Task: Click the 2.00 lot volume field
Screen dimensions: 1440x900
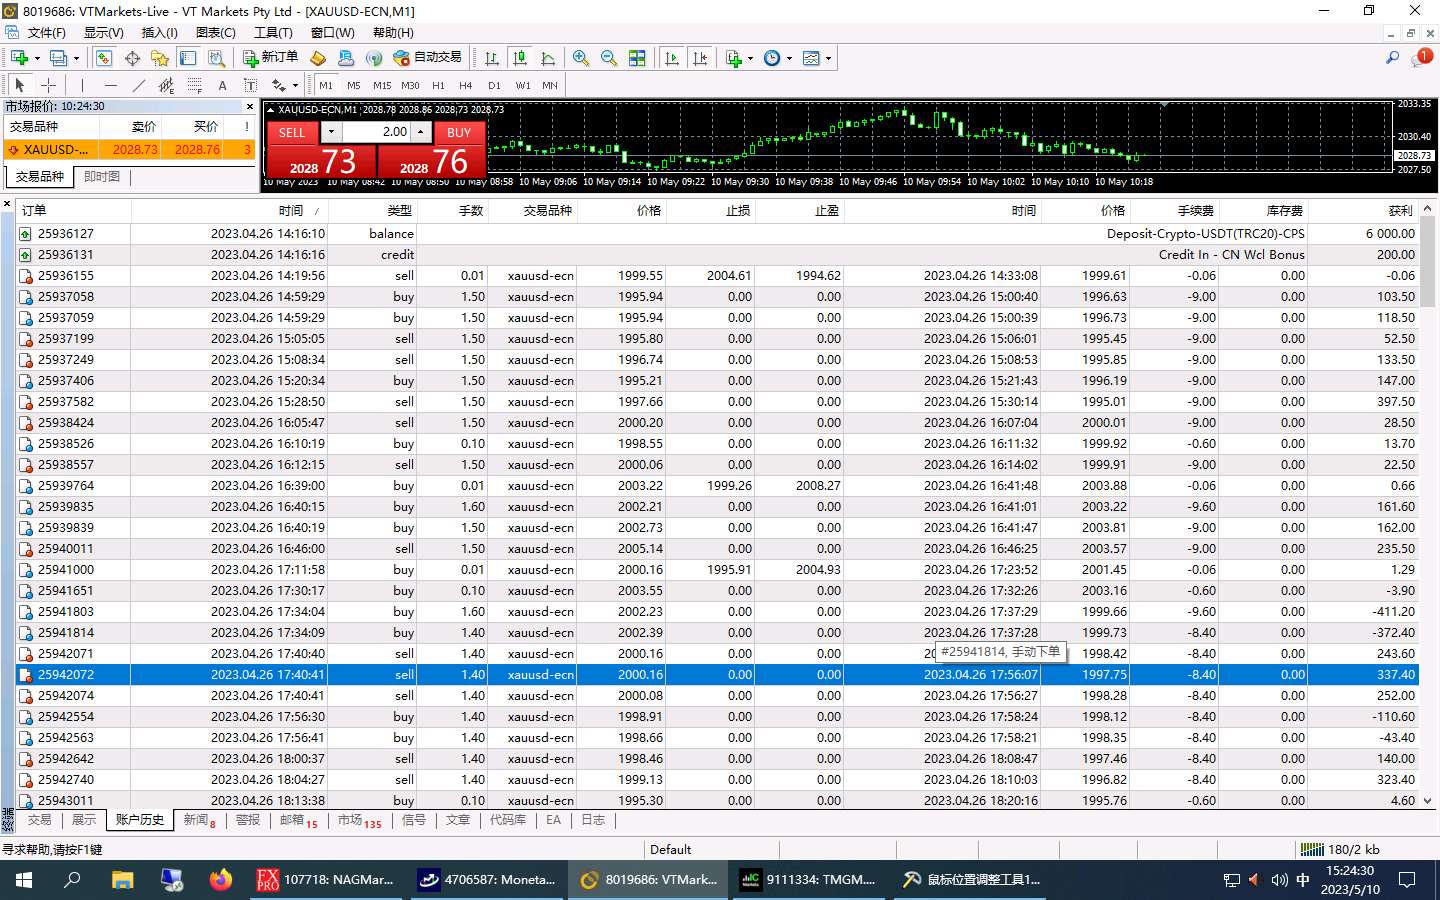Action: (377, 132)
